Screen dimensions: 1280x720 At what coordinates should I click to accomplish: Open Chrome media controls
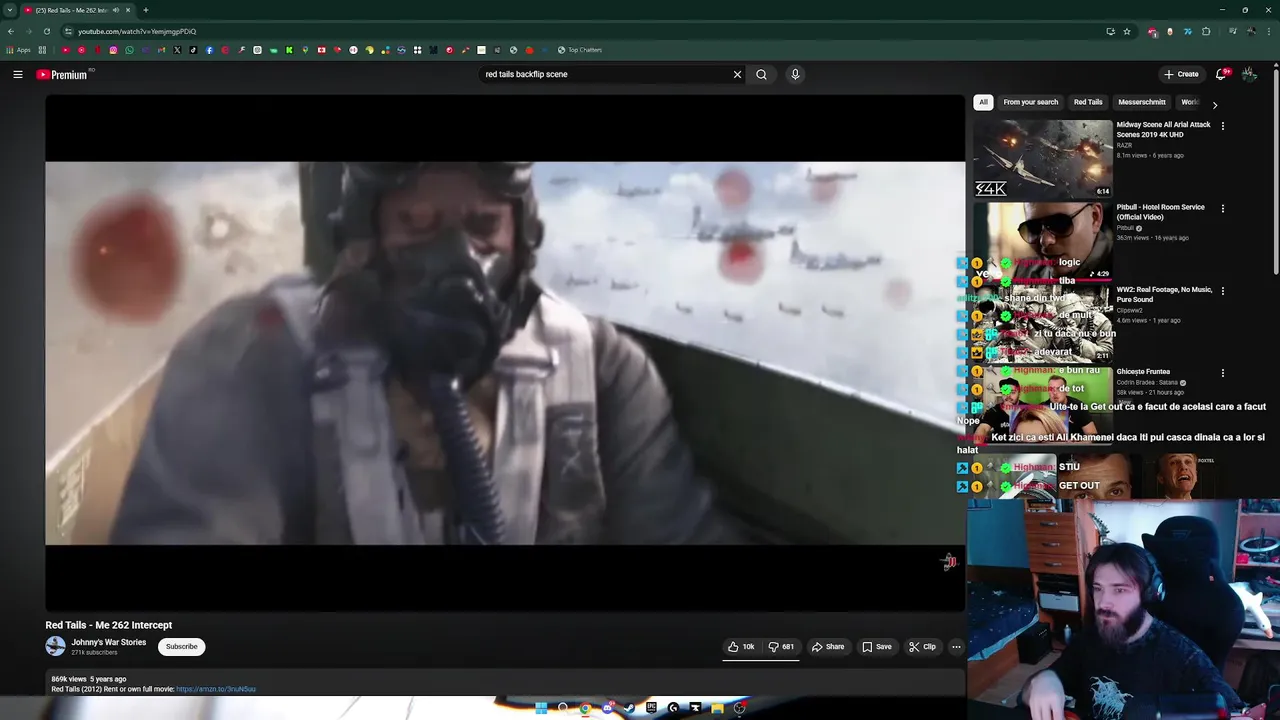coord(1233,31)
